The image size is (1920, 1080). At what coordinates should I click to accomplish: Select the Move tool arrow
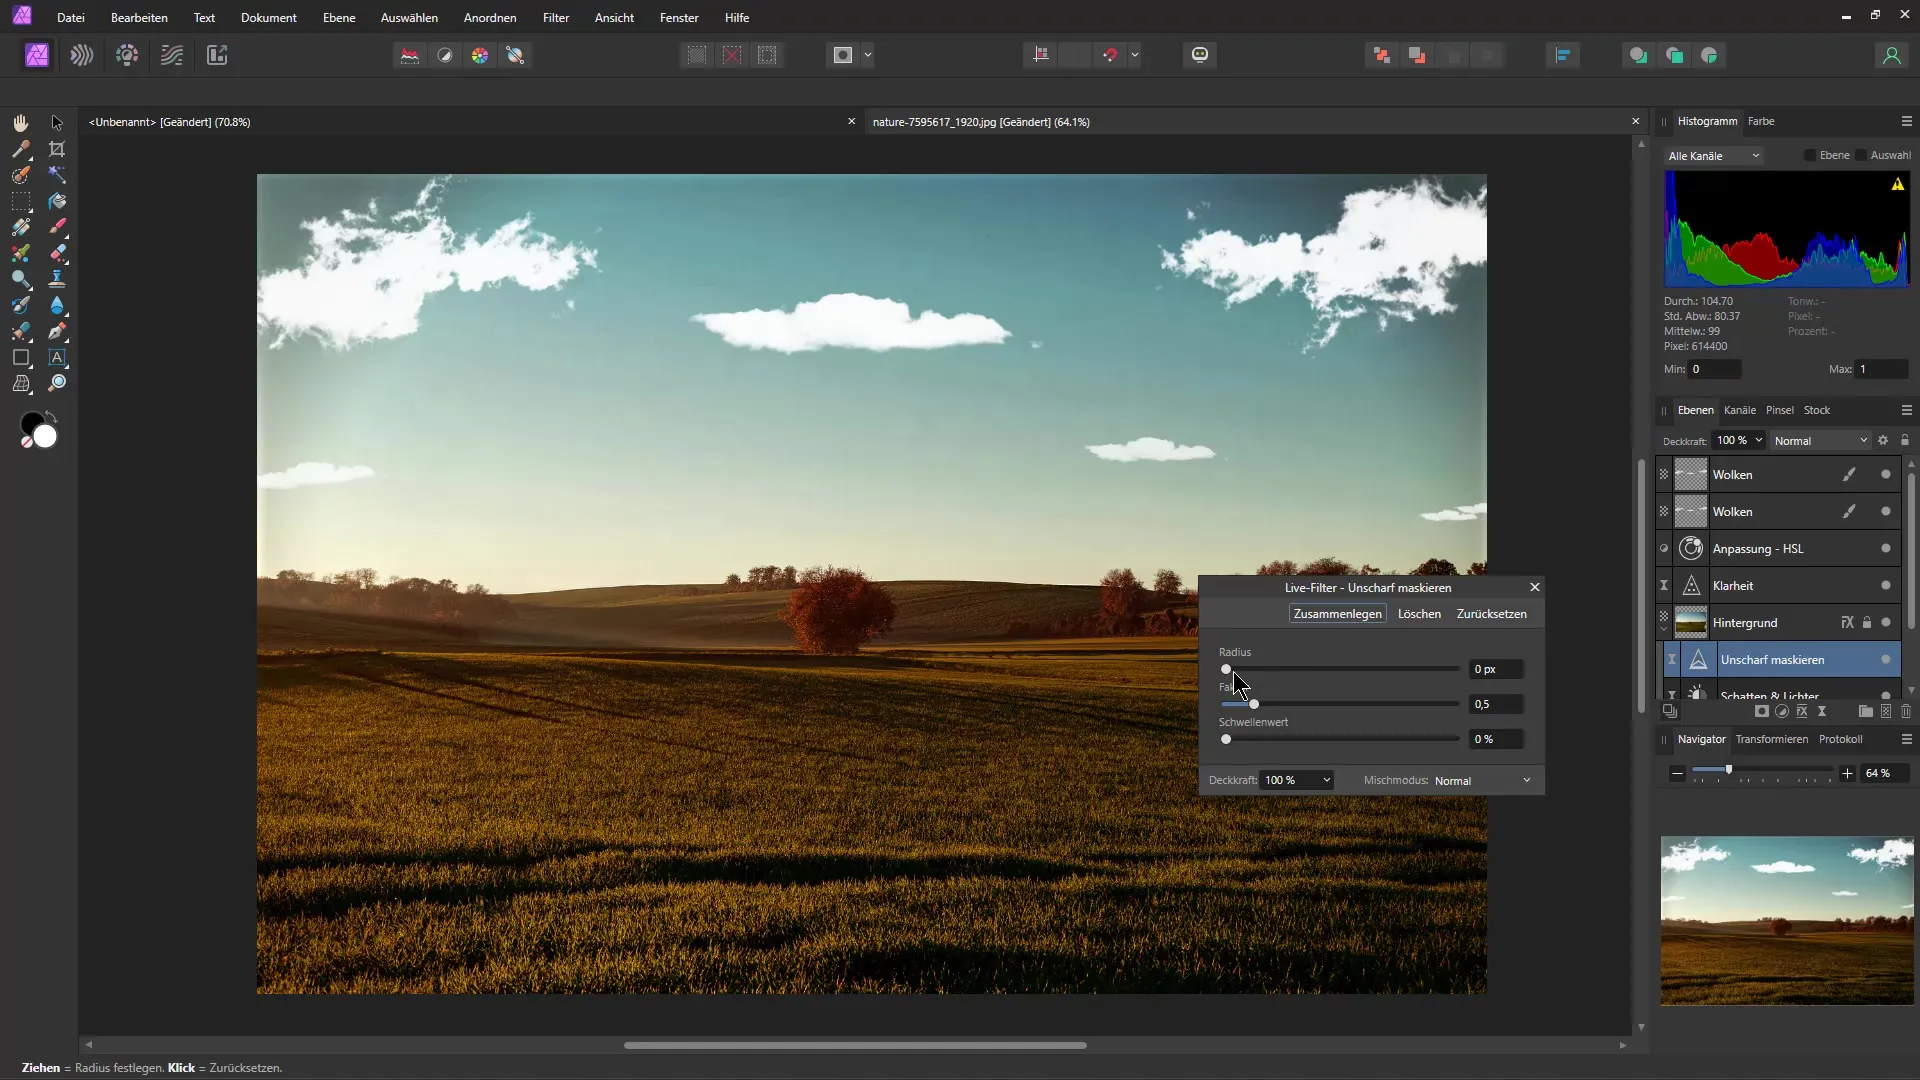click(57, 122)
